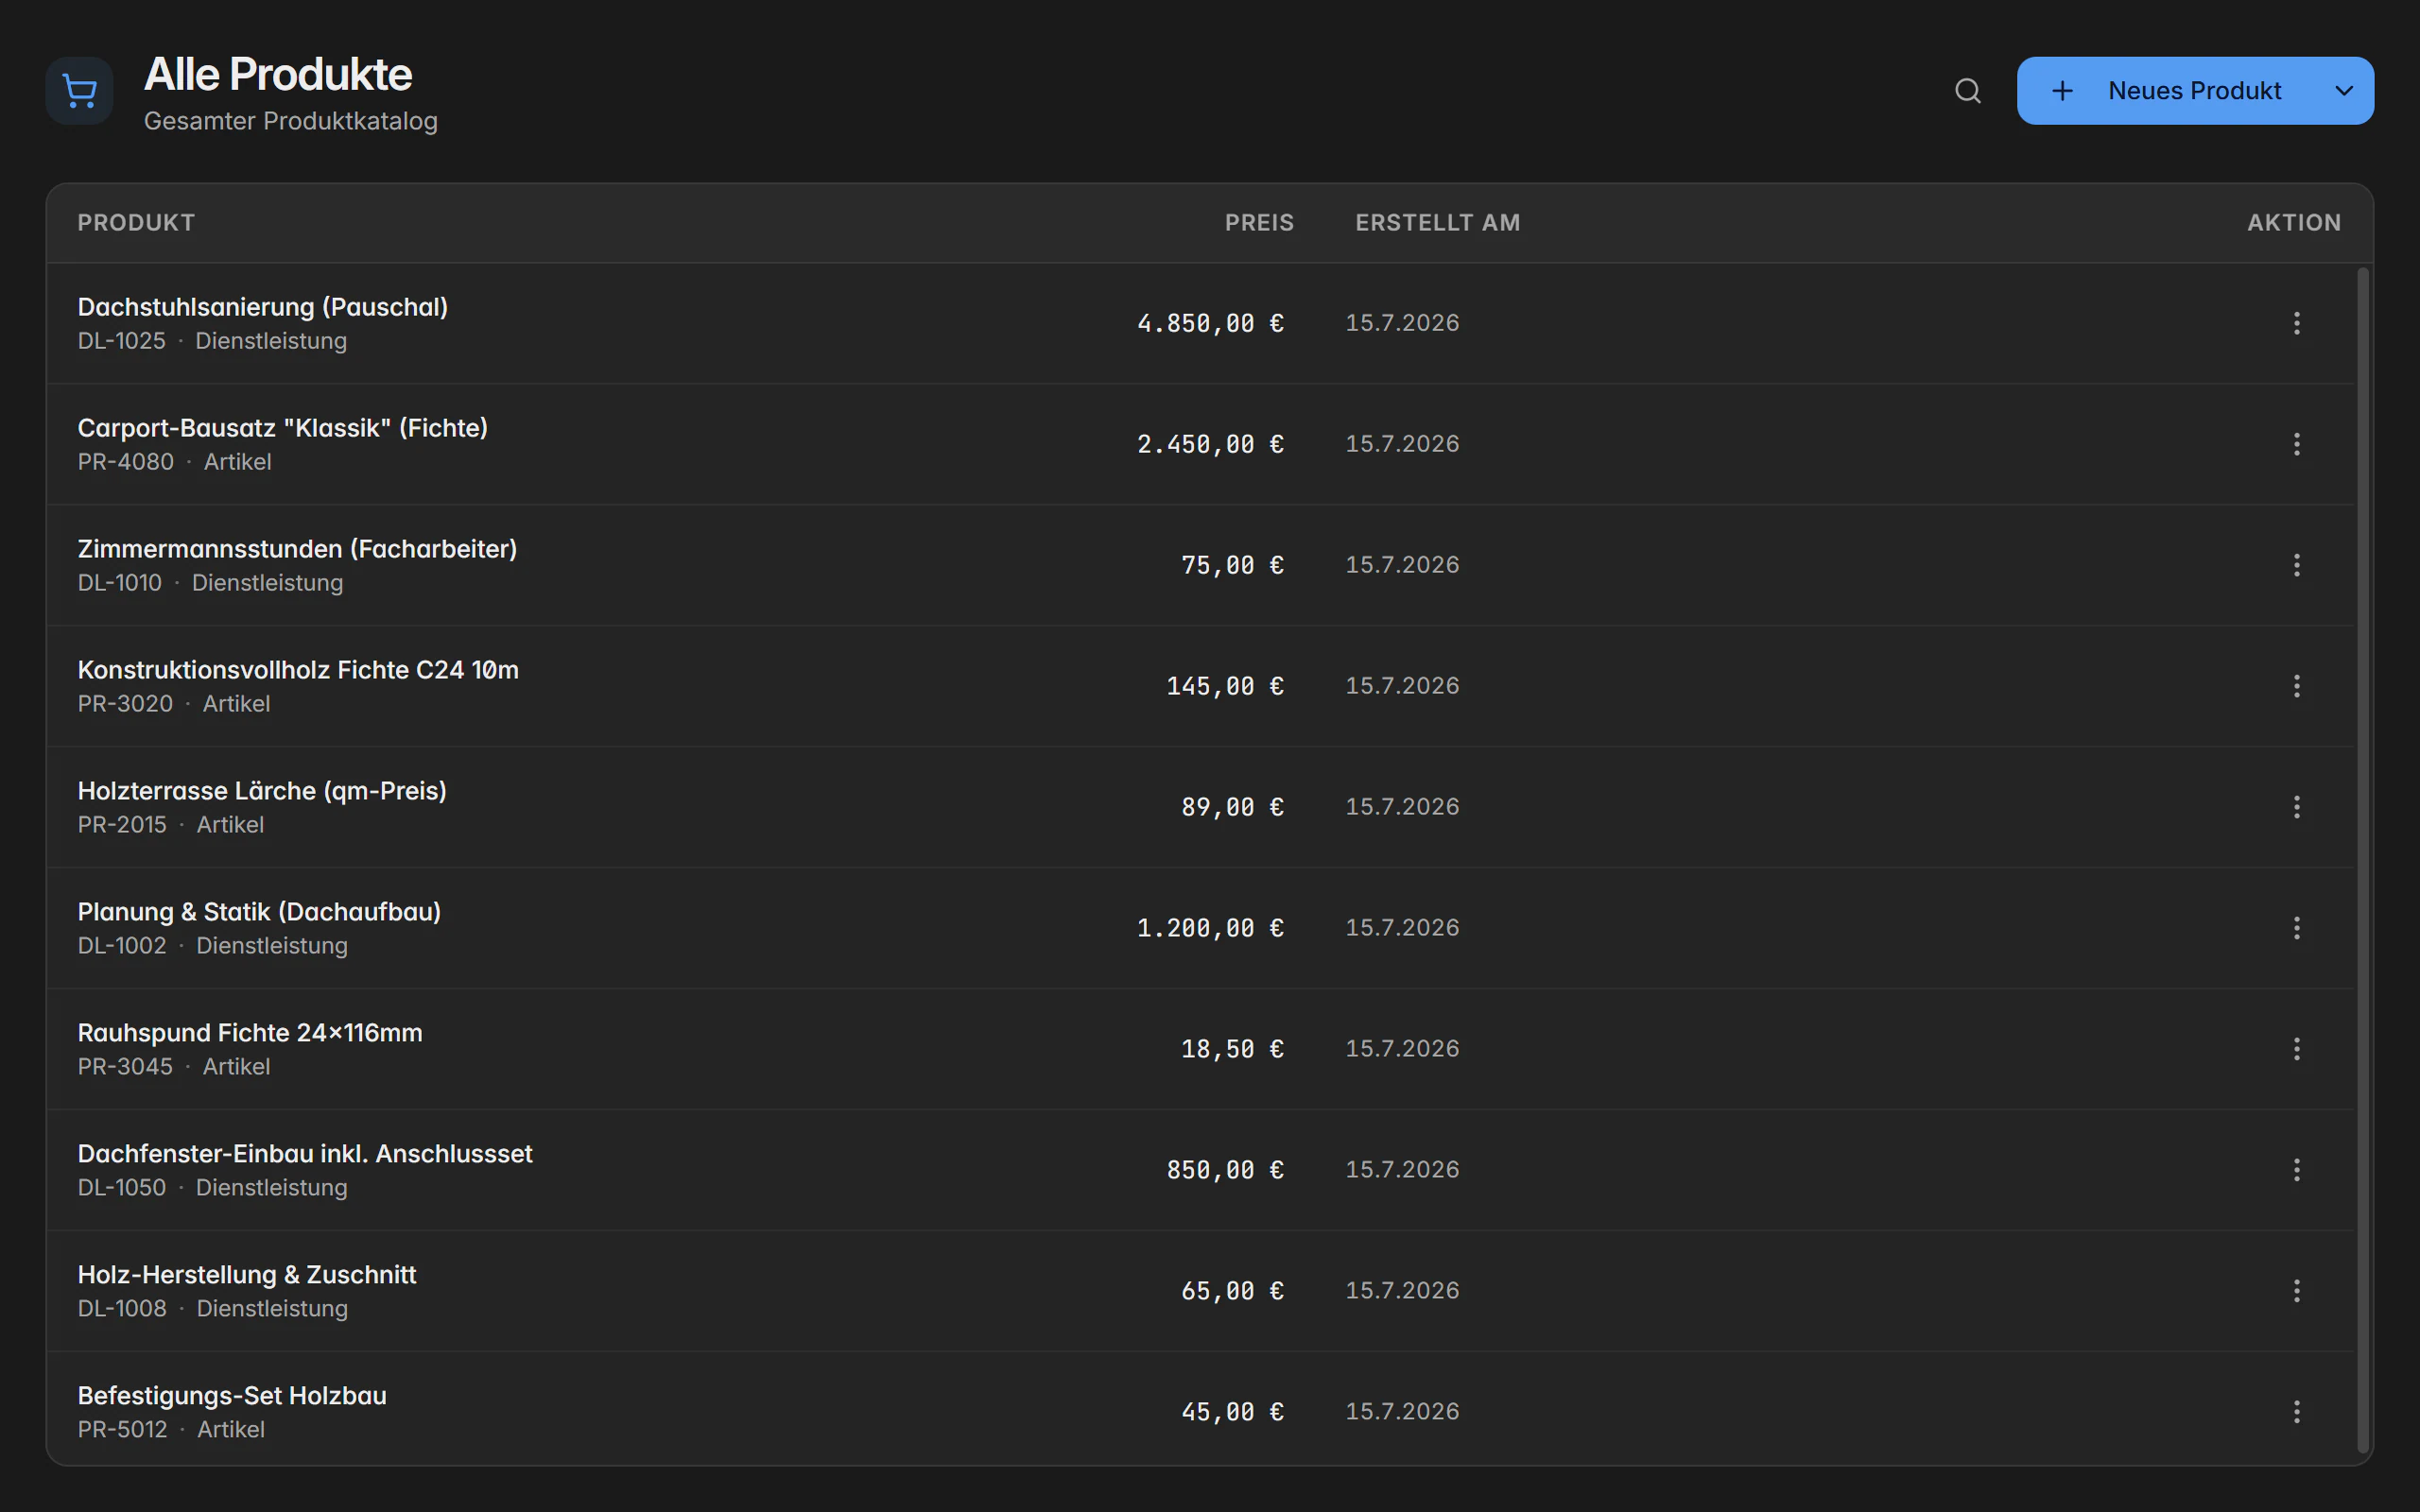Click the SKU line DL-1050 · Dienstleistung
Image resolution: width=2420 pixels, height=1512 pixels.
click(213, 1188)
